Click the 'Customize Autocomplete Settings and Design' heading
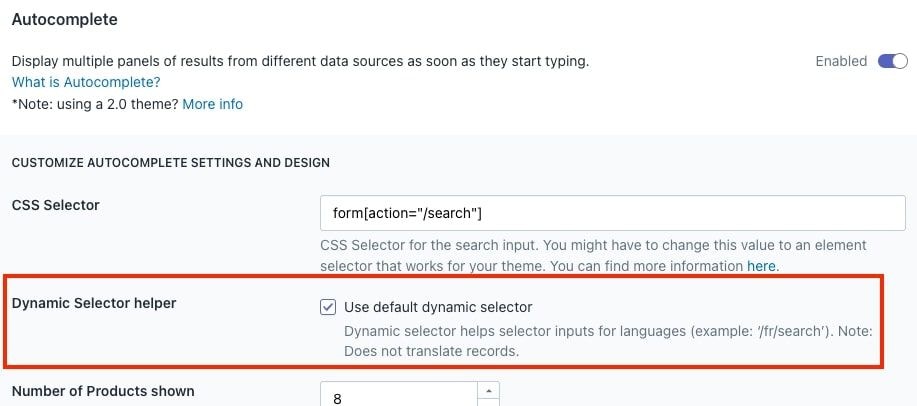 click(x=170, y=162)
